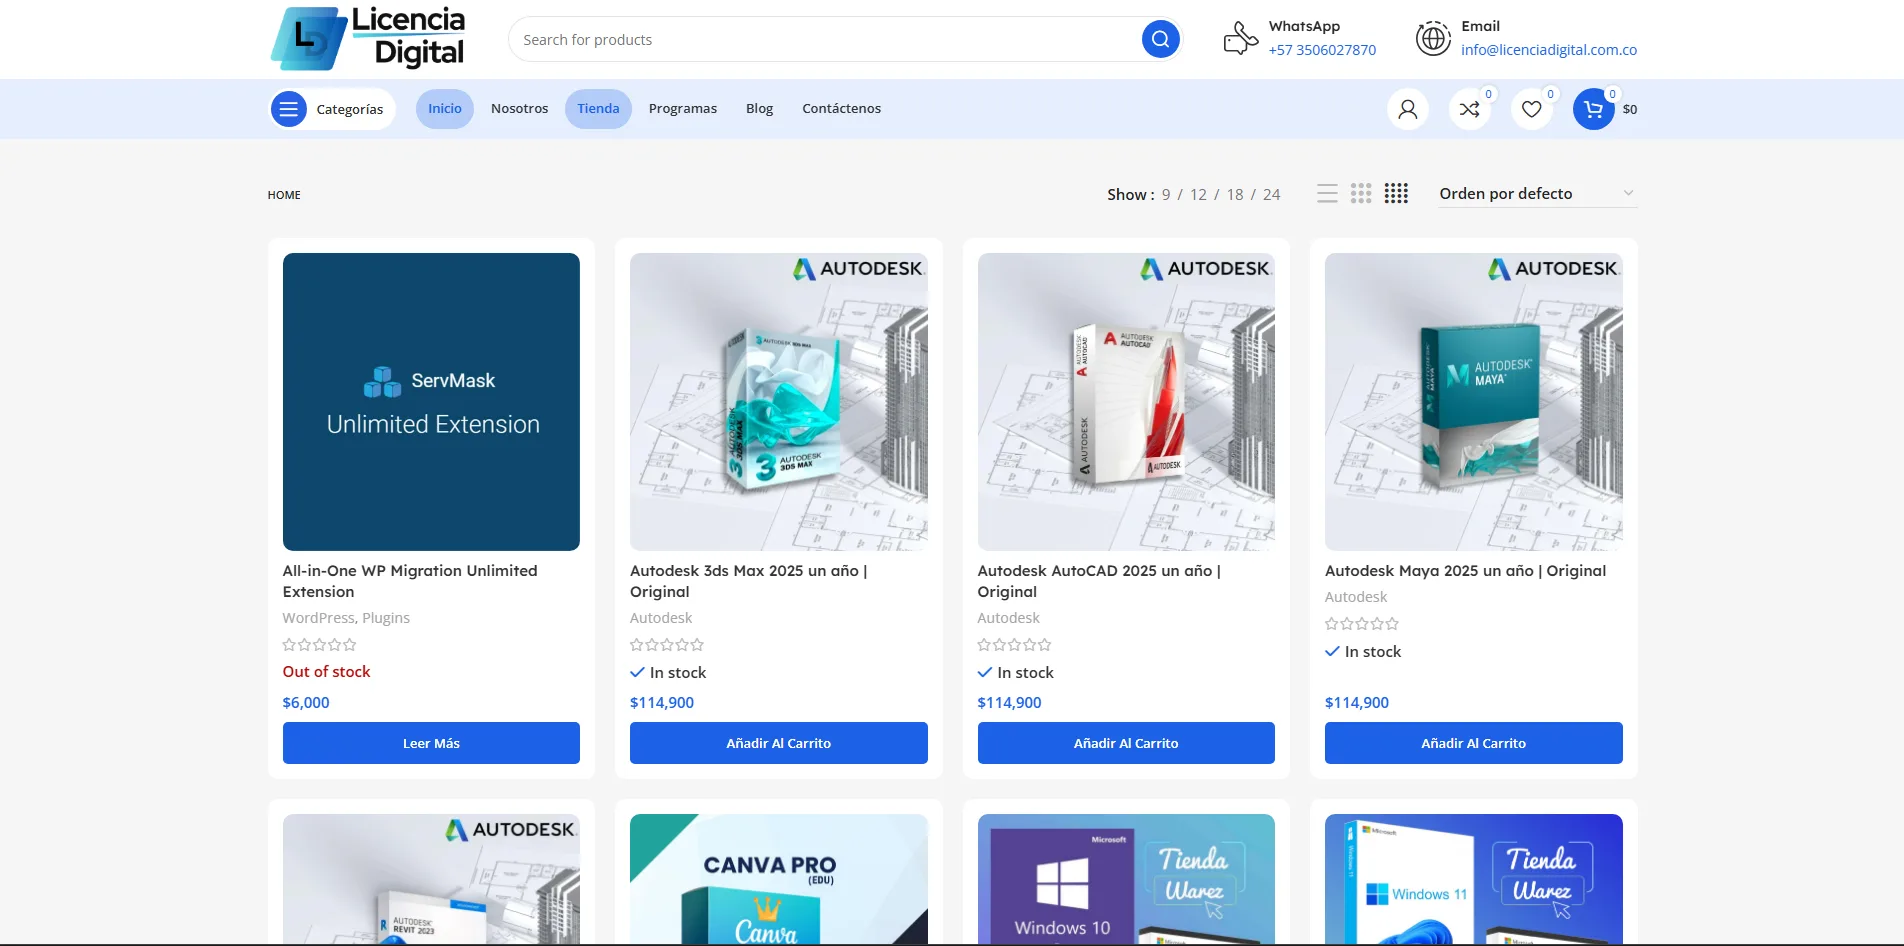Viewport: 1904px width, 946px height.
Task: Open the Autodesk 3ds Max product image
Action: click(x=779, y=401)
